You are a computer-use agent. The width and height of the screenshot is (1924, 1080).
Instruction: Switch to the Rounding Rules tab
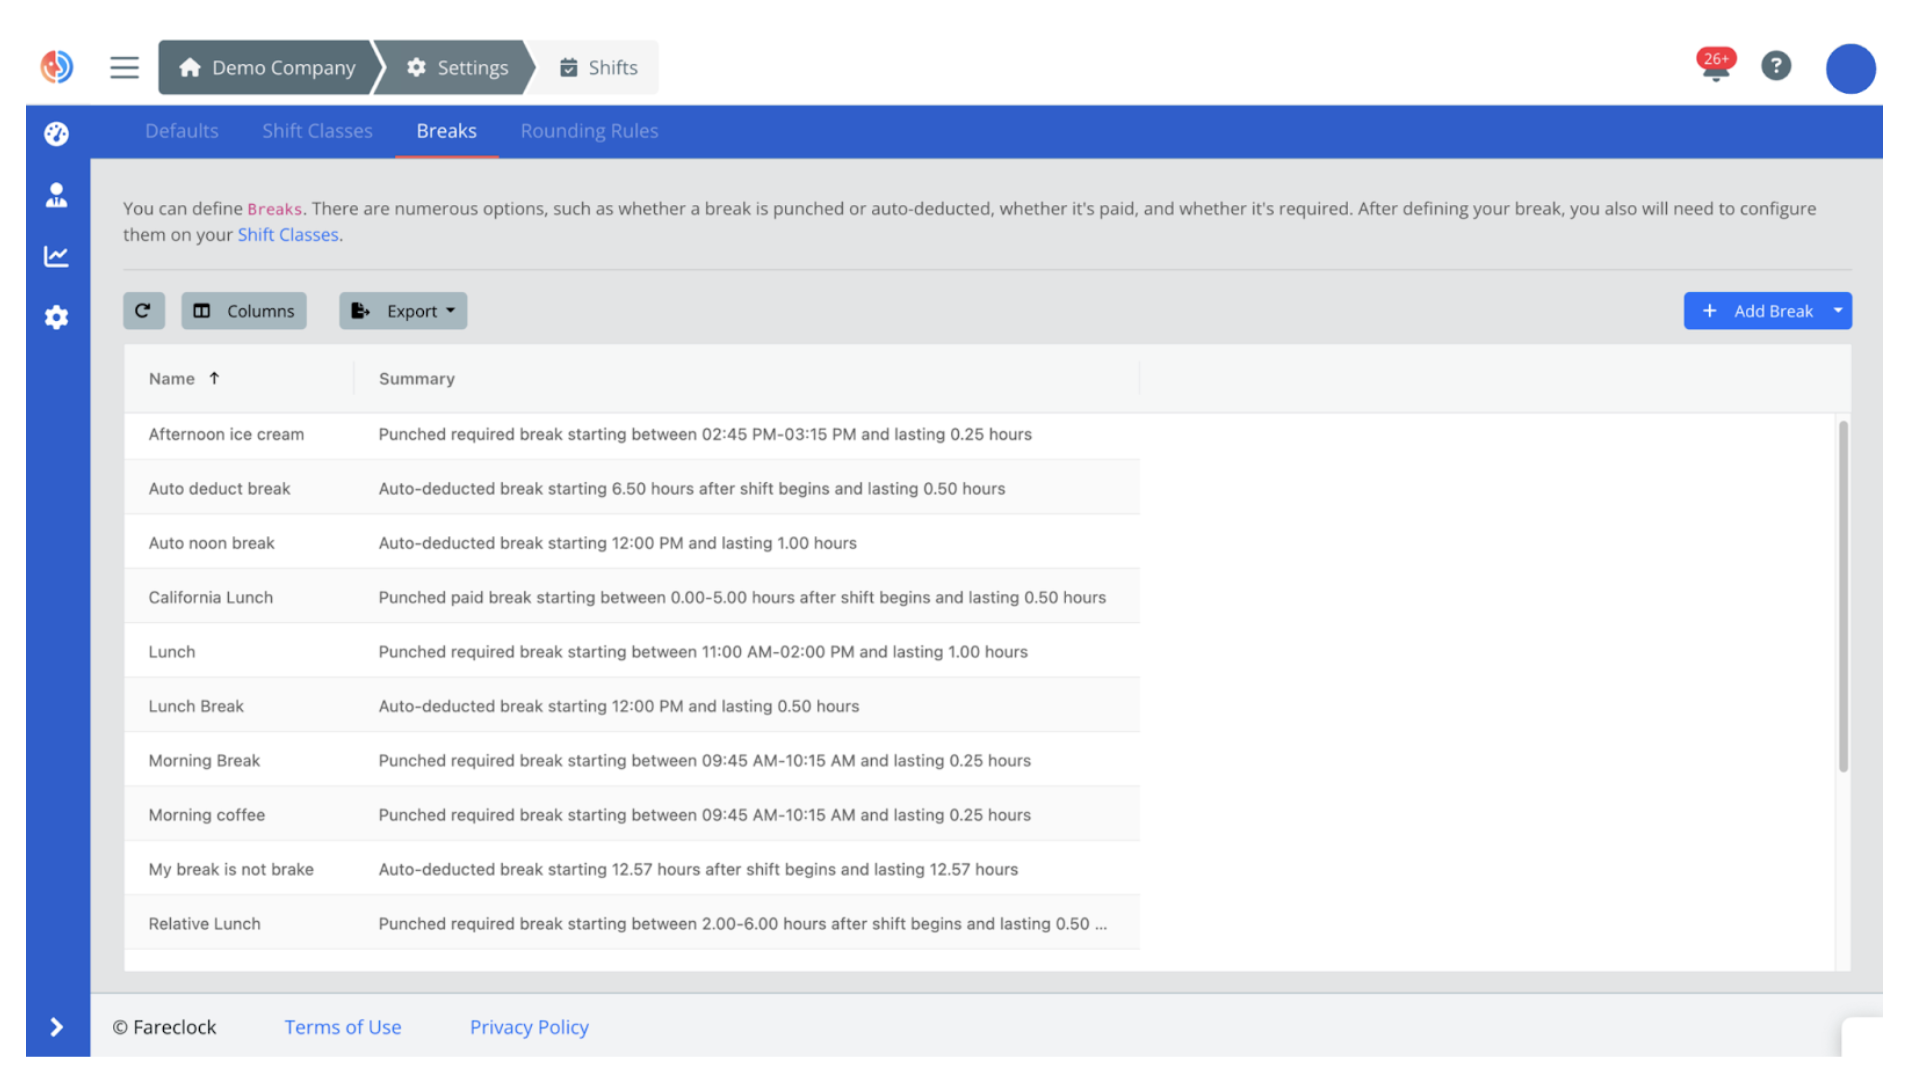coord(589,131)
